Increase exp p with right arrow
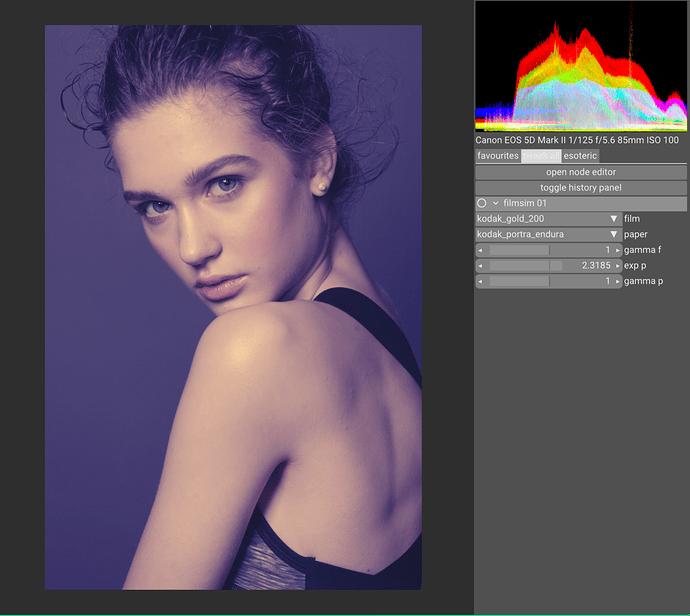 pyautogui.click(x=617, y=266)
